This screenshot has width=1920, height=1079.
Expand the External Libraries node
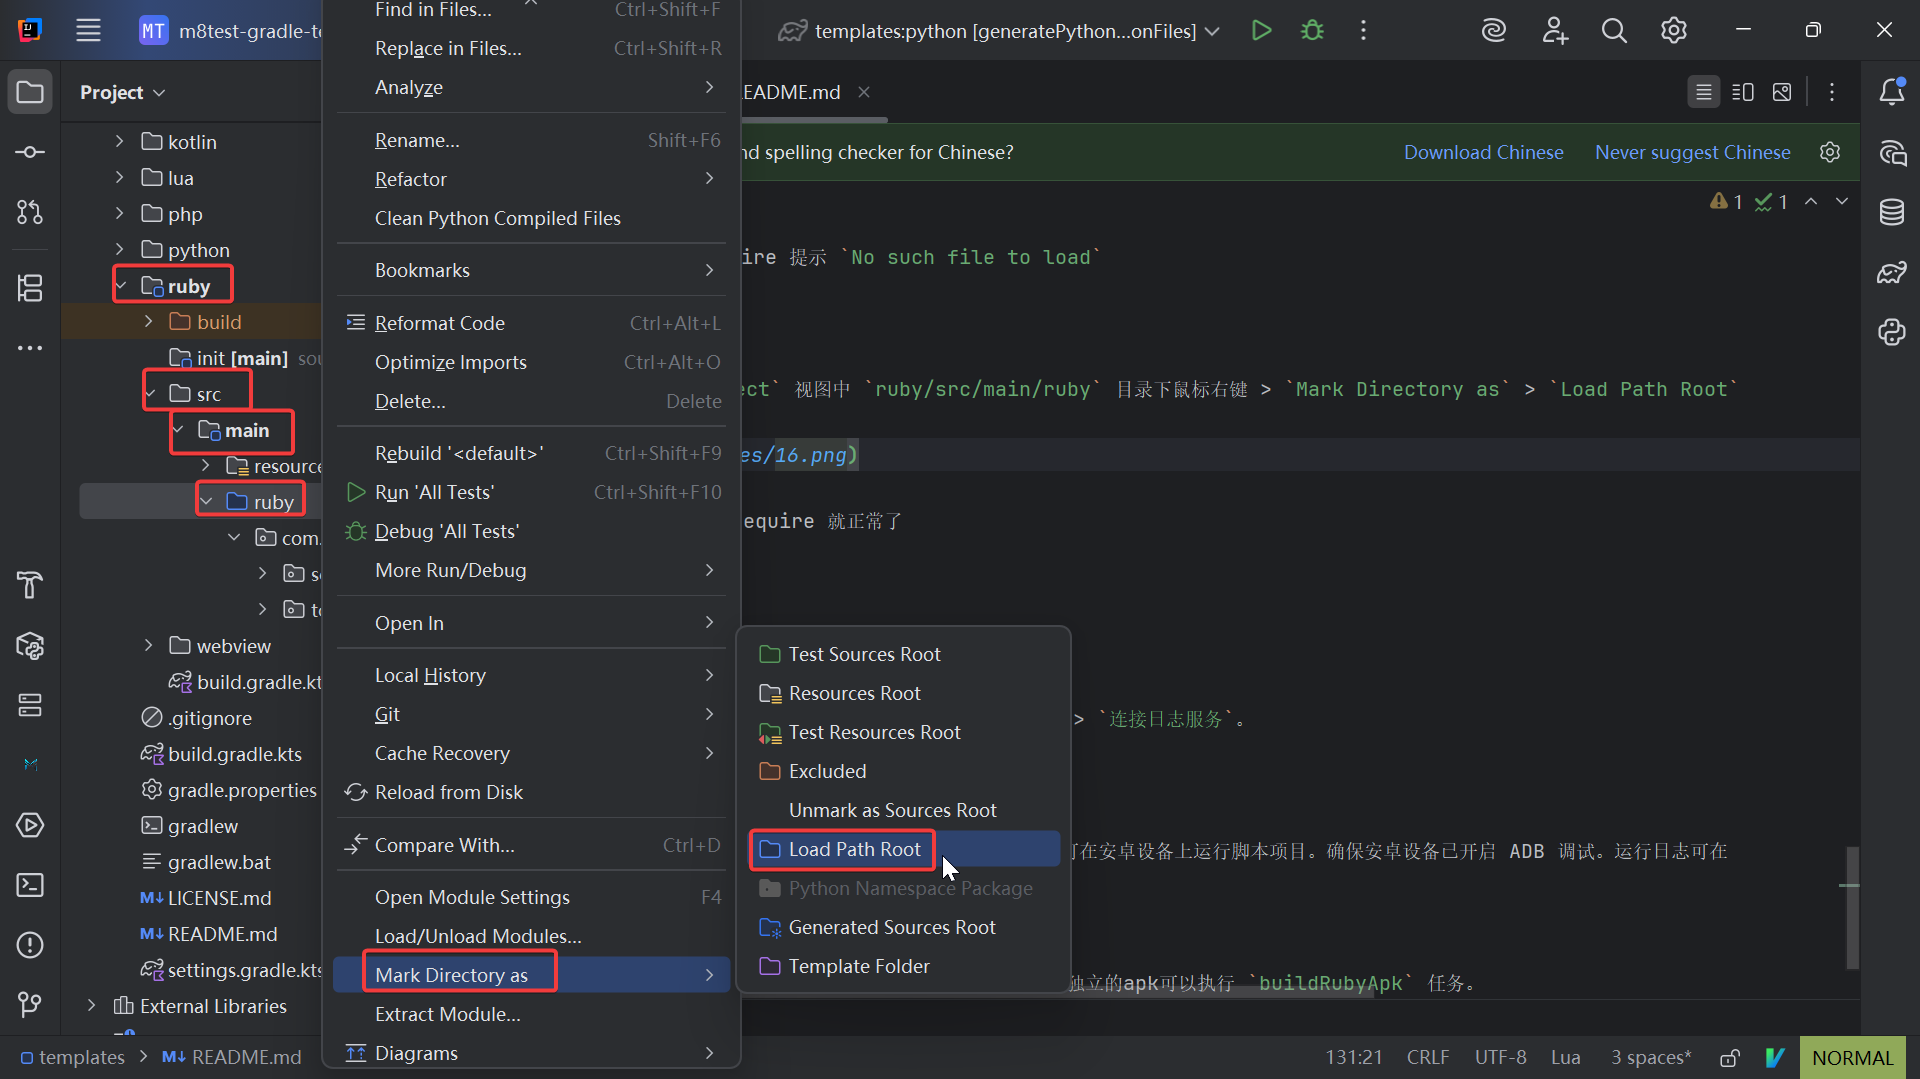[x=91, y=1006]
